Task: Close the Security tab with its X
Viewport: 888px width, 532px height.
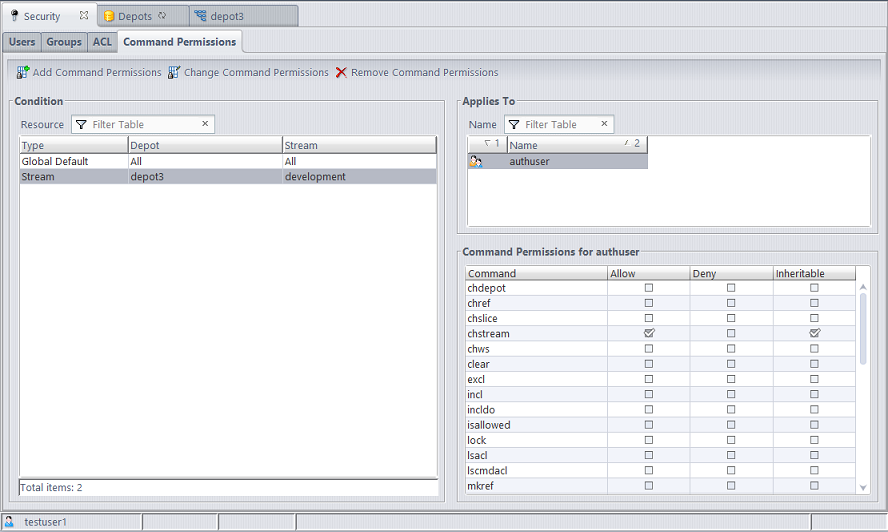Action: pos(83,16)
